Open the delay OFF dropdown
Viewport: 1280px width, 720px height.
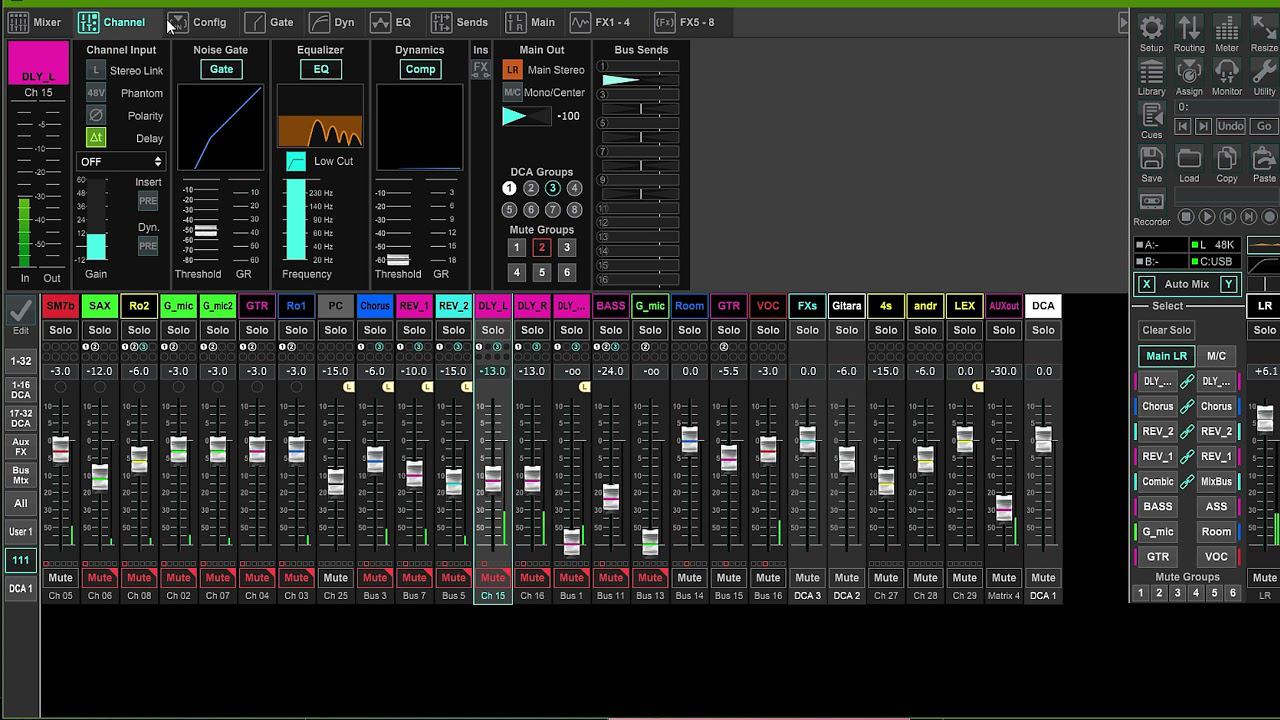[121, 161]
